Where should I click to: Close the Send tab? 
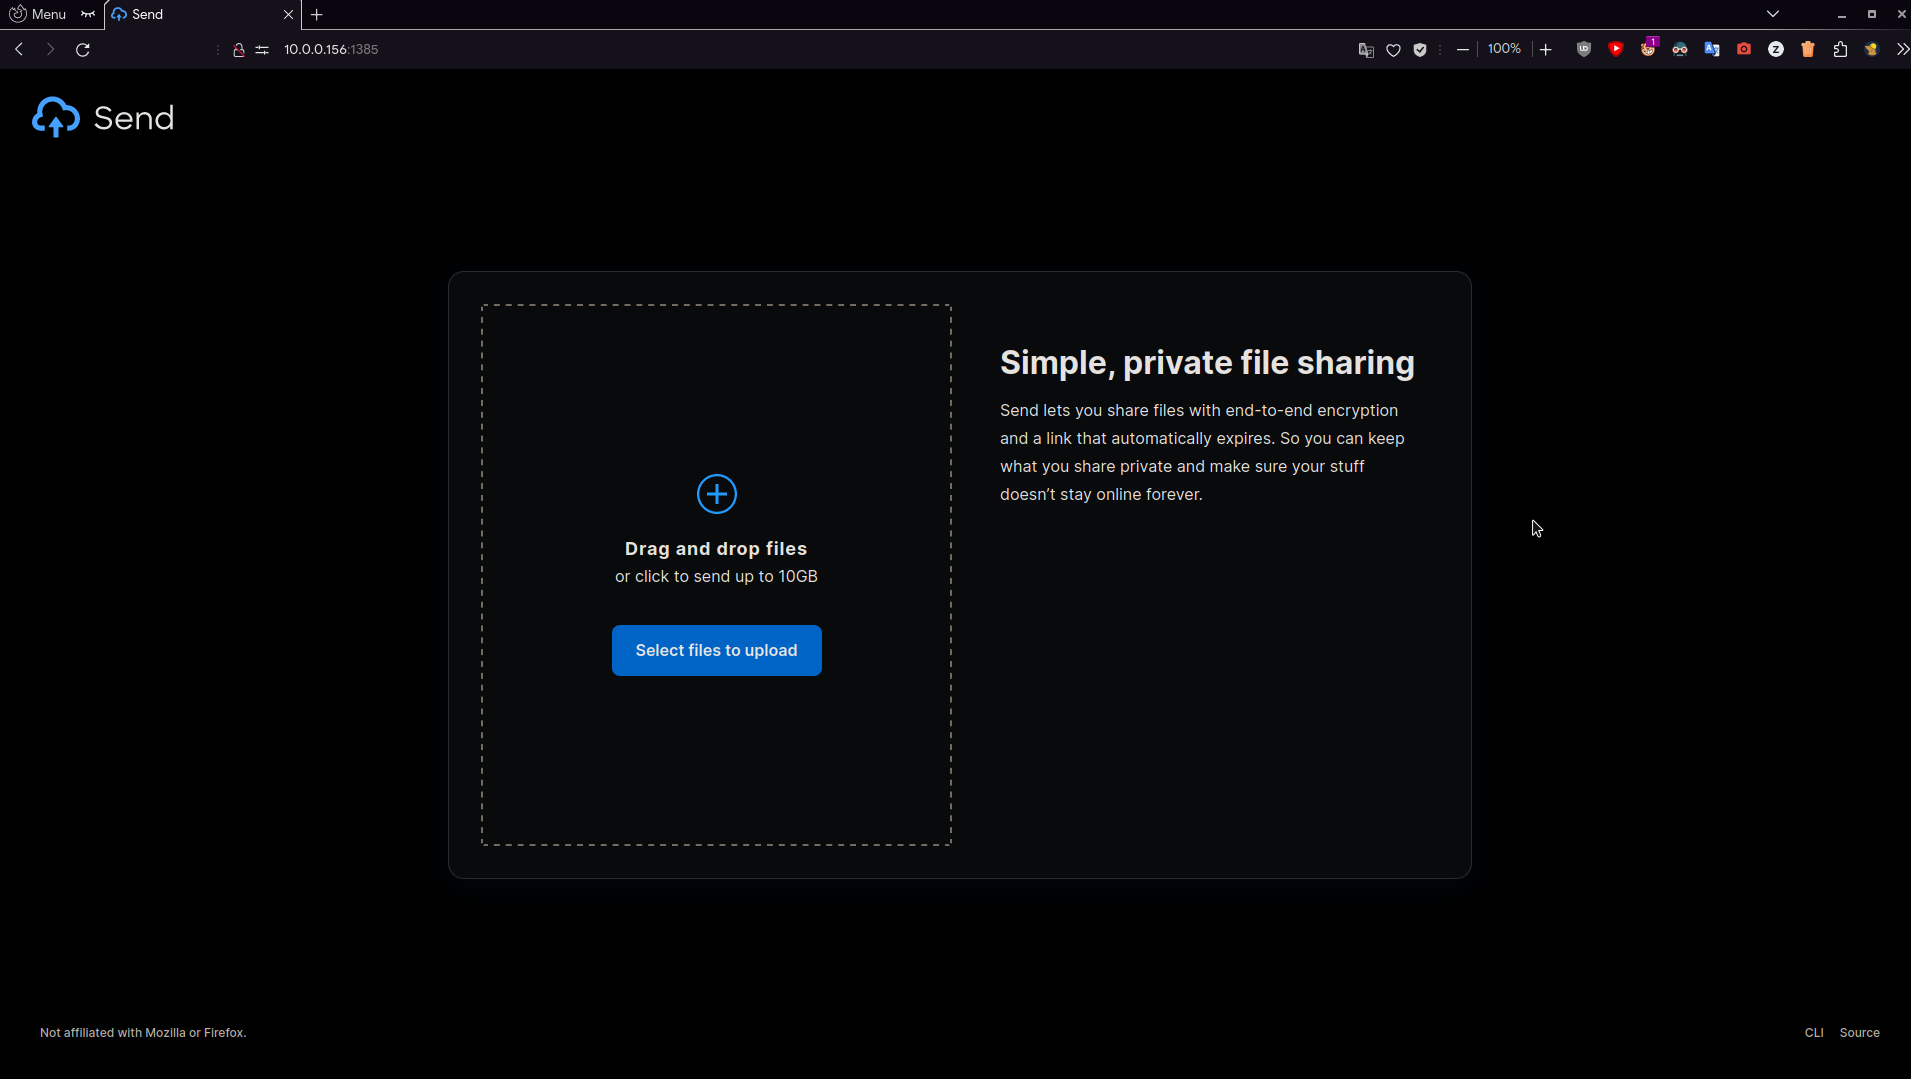[288, 14]
